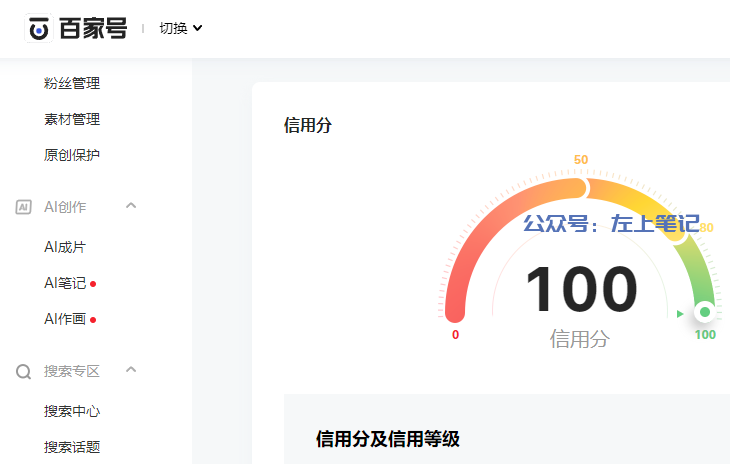Click the 信用分 label under score
The height and width of the screenshot is (464, 730).
click(580, 339)
